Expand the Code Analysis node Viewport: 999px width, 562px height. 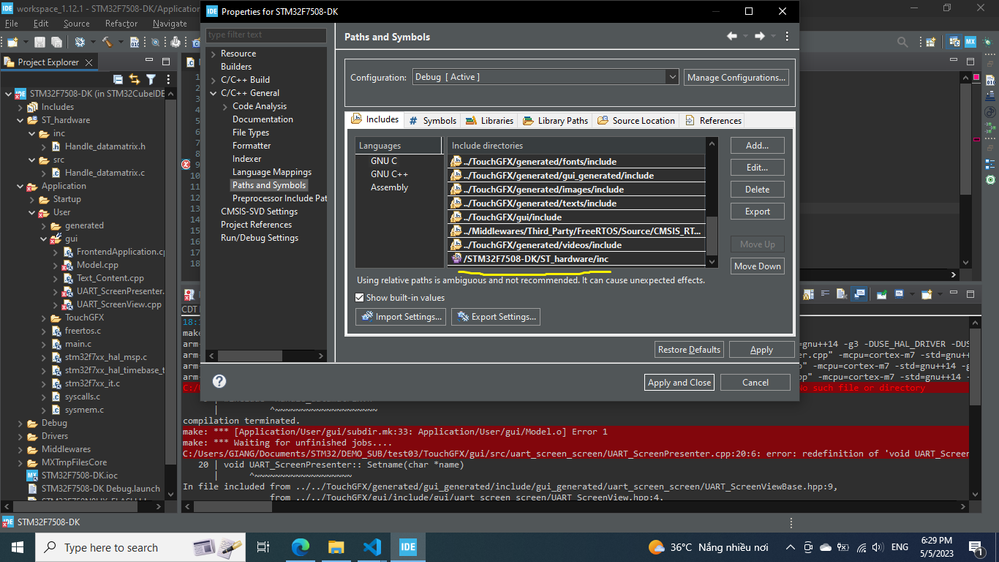pyautogui.click(x=225, y=106)
